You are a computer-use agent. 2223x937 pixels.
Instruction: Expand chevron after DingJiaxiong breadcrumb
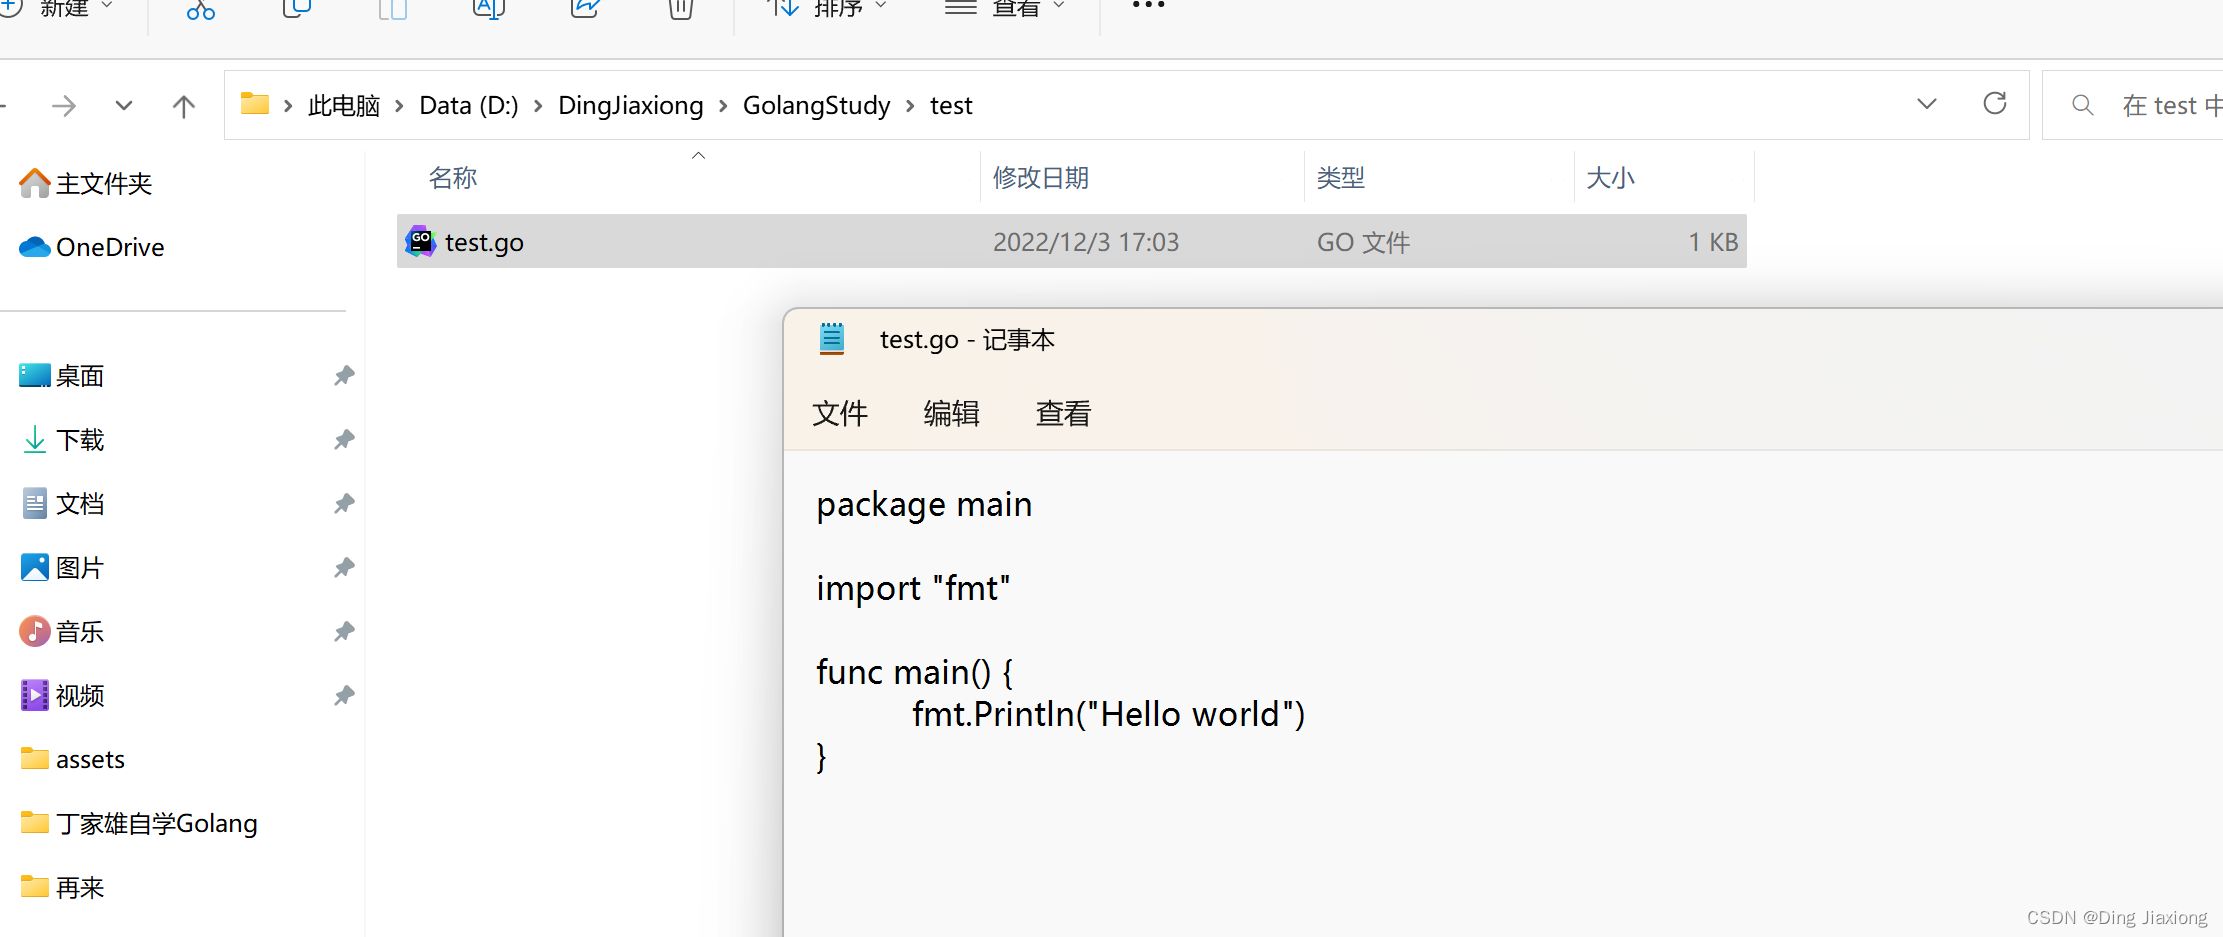click(723, 105)
